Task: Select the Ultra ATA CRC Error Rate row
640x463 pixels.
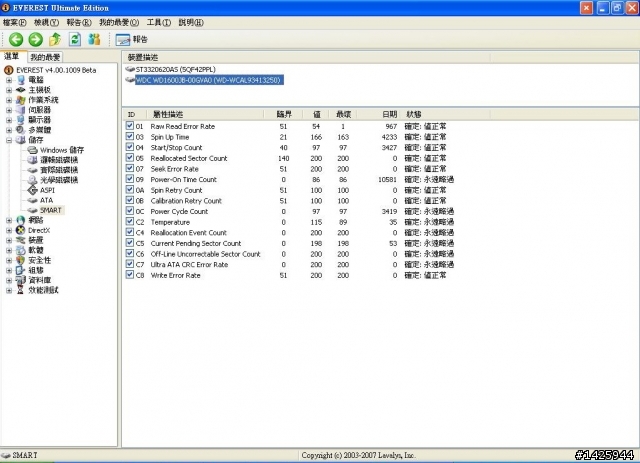Action: pos(290,265)
